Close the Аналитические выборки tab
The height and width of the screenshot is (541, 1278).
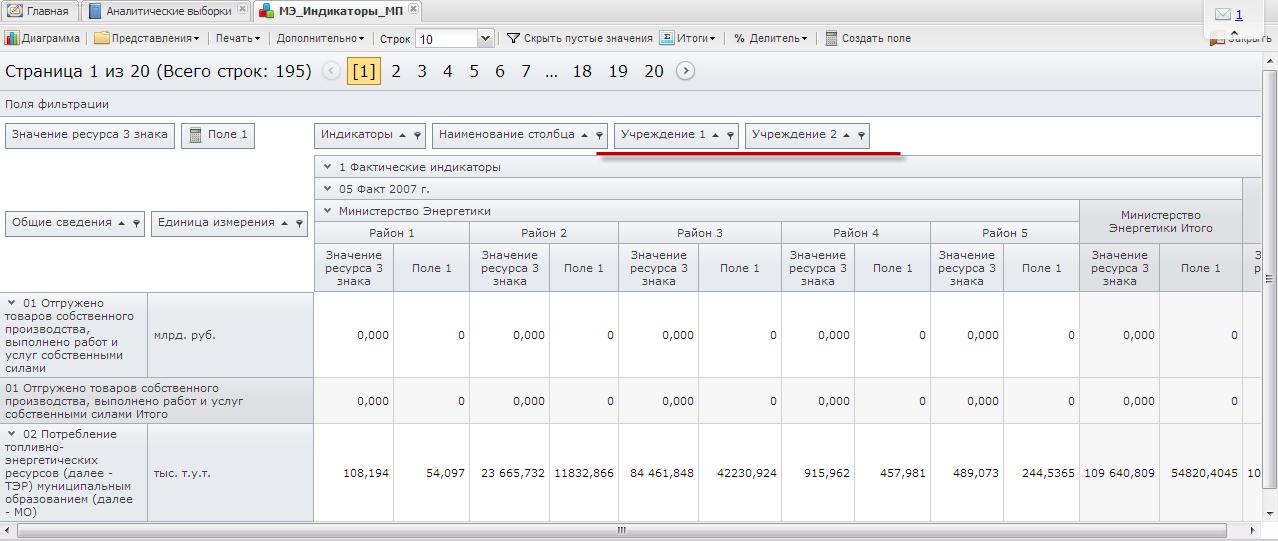click(242, 10)
